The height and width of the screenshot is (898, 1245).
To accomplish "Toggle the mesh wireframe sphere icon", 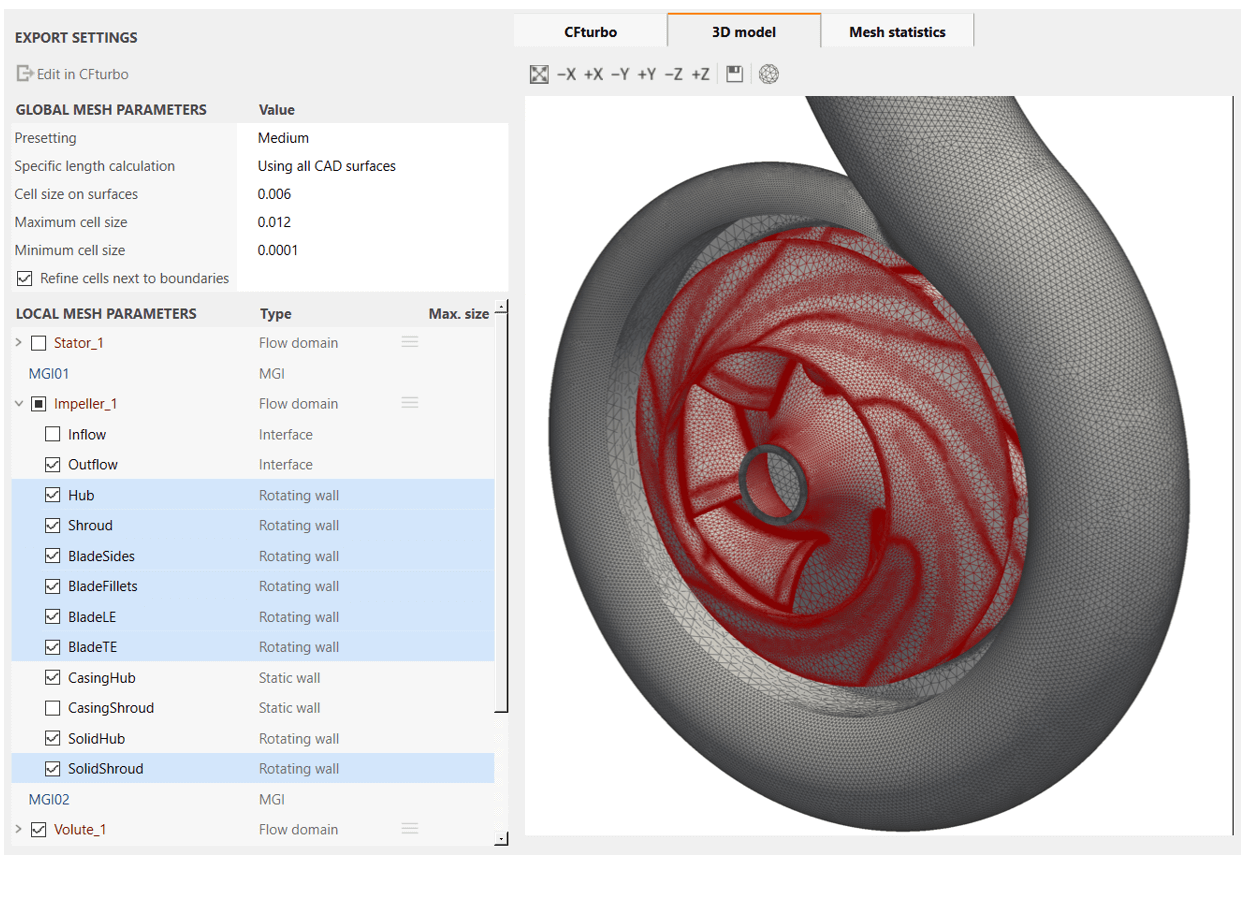I will coord(769,74).
